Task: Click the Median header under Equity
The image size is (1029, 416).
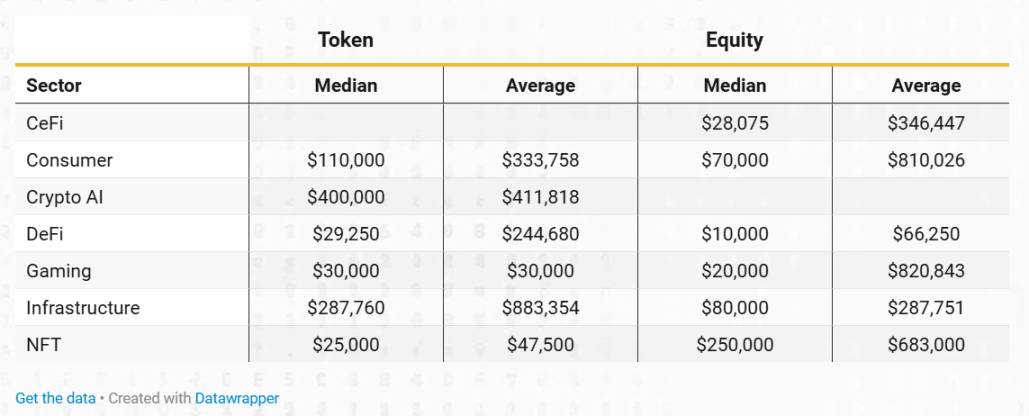Action: [x=734, y=85]
